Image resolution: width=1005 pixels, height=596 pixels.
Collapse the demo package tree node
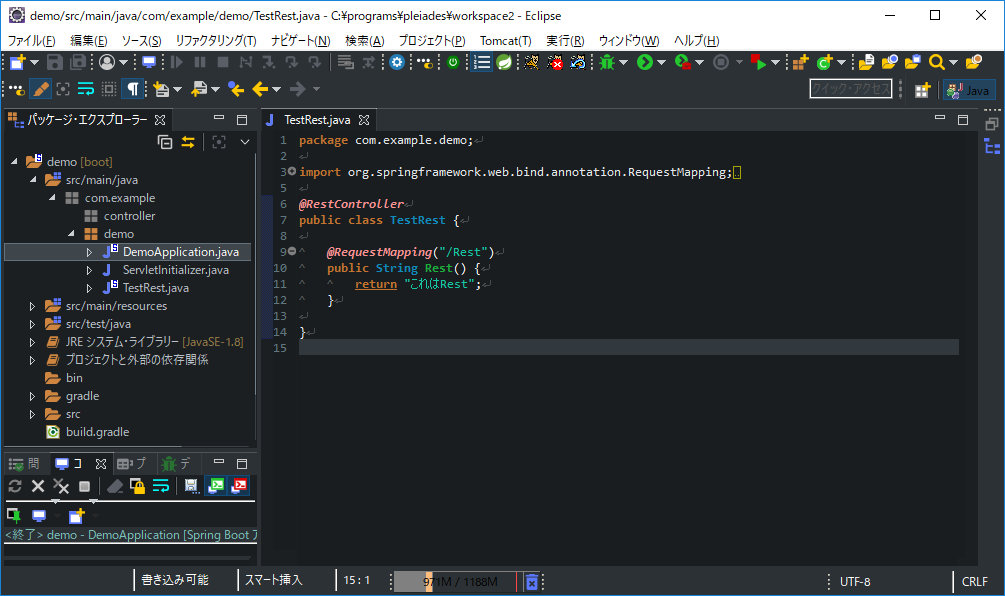pyautogui.click(x=71, y=234)
